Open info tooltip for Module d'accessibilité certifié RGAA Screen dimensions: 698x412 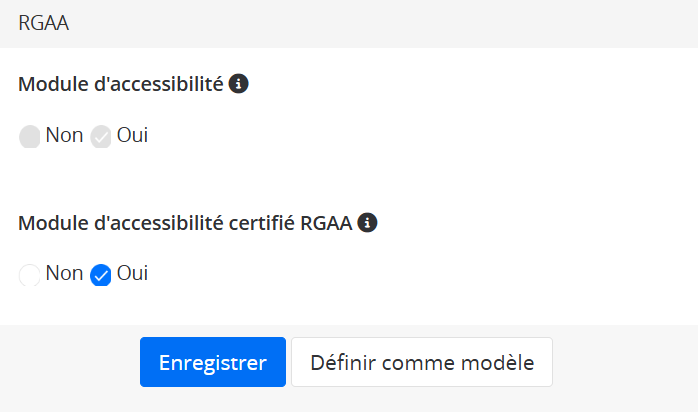367,223
